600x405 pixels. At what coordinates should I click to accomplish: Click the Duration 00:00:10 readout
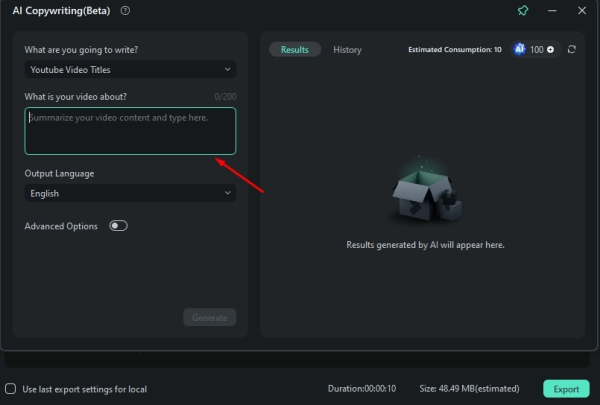(x=362, y=389)
